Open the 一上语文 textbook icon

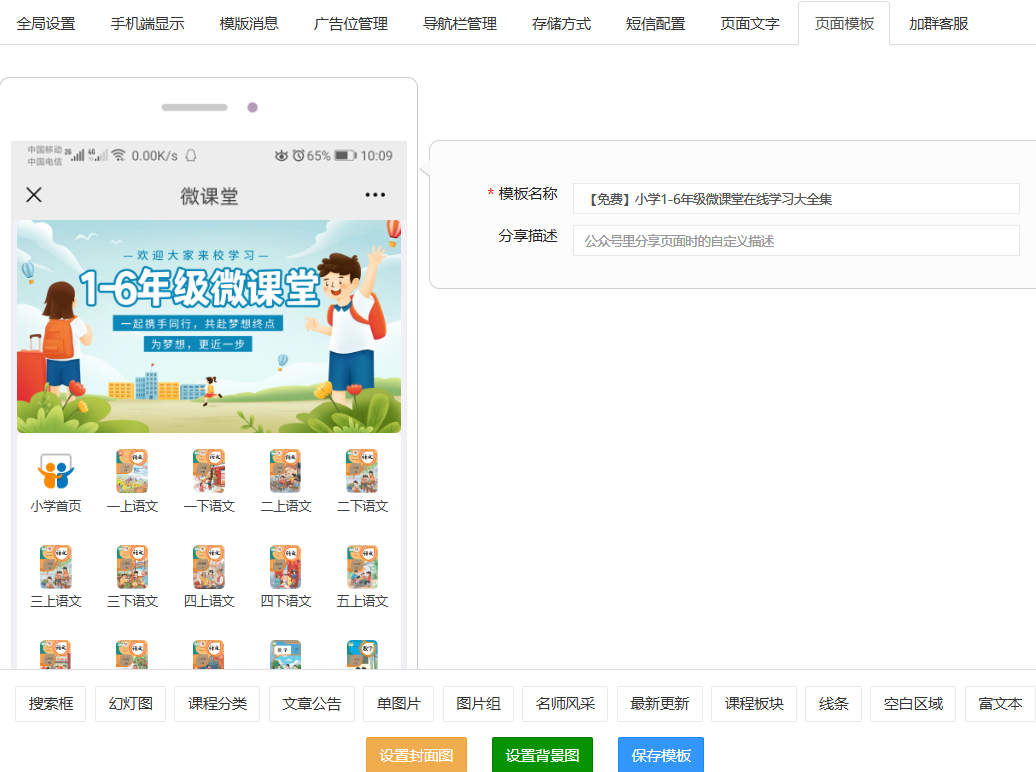click(132, 471)
